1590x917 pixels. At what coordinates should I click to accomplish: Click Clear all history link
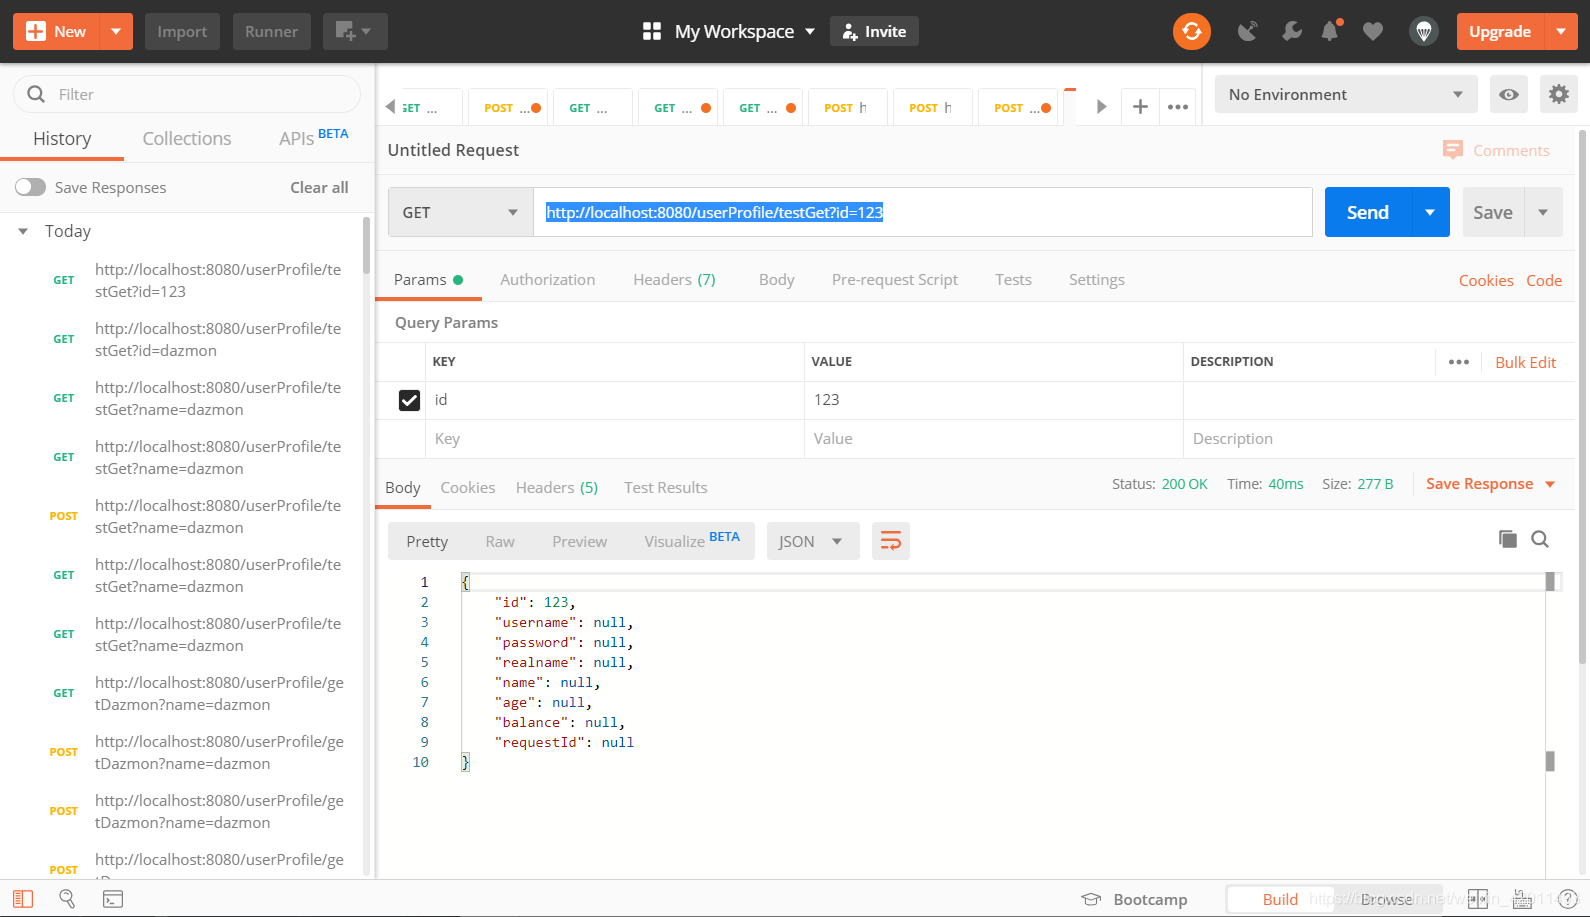(319, 187)
